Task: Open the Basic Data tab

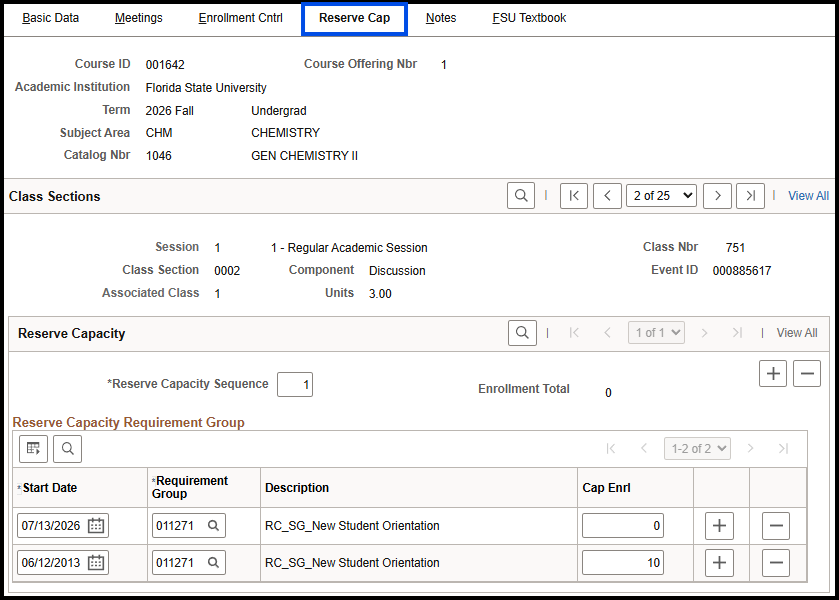Action: click(50, 18)
